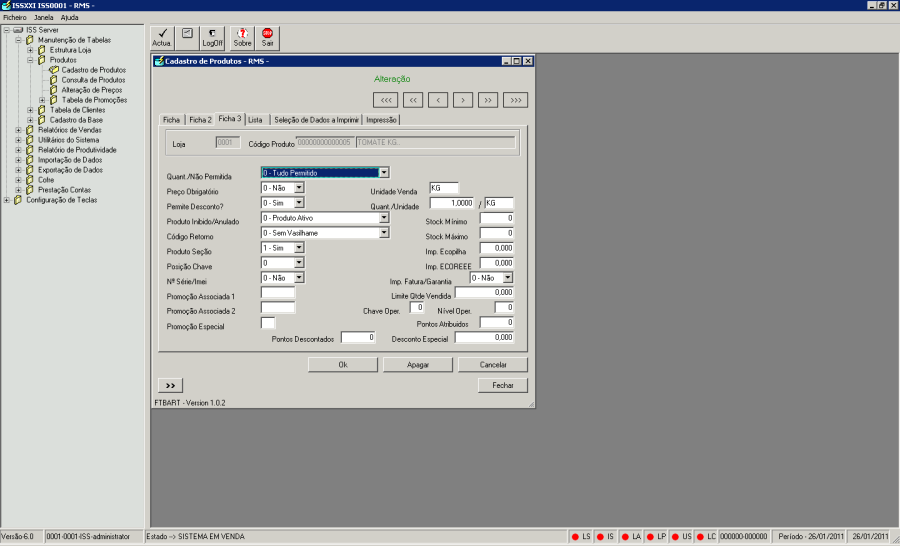The height and width of the screenshot is (546, 900).
Task: Switch to the Ficha 2 tab
Action: (200, 120)
